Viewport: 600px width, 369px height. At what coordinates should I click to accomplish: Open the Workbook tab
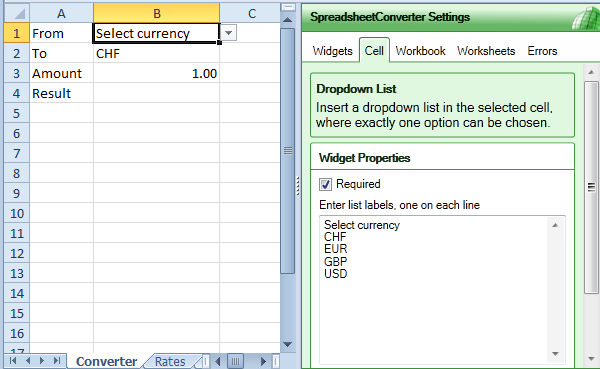point(420,51)
